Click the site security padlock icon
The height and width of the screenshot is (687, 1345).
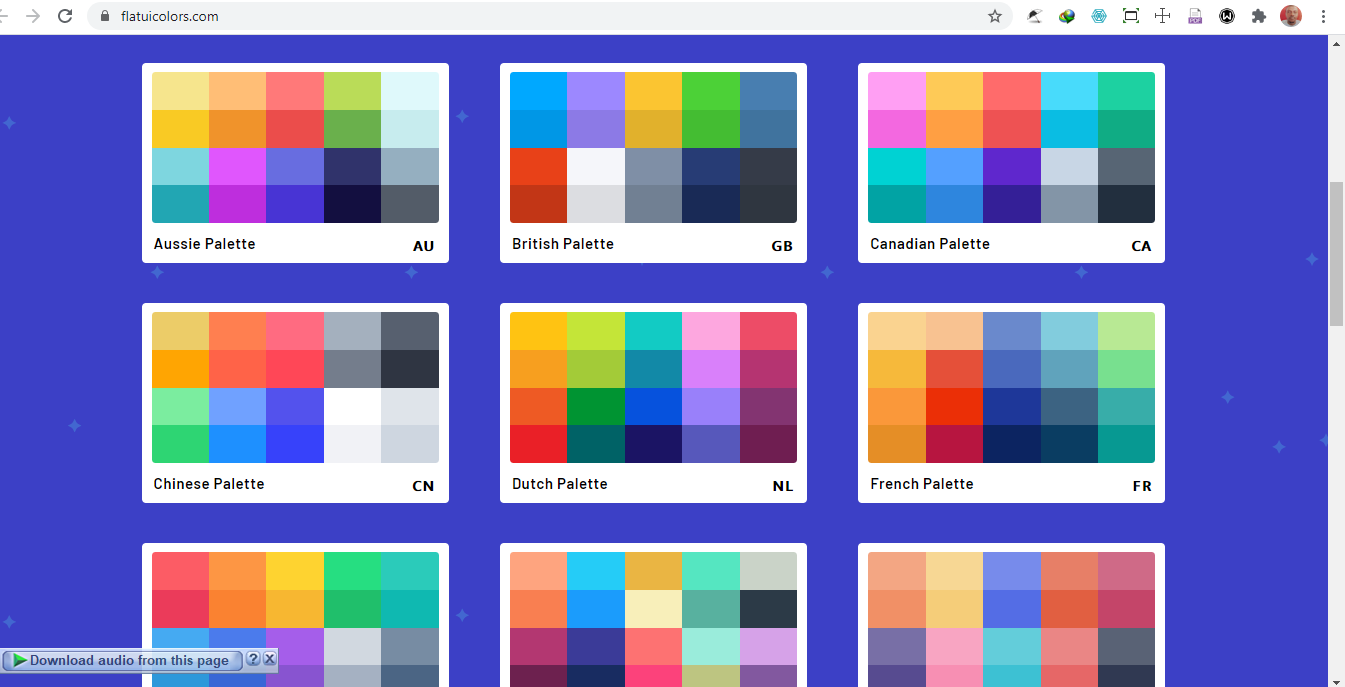coord(104,16)
